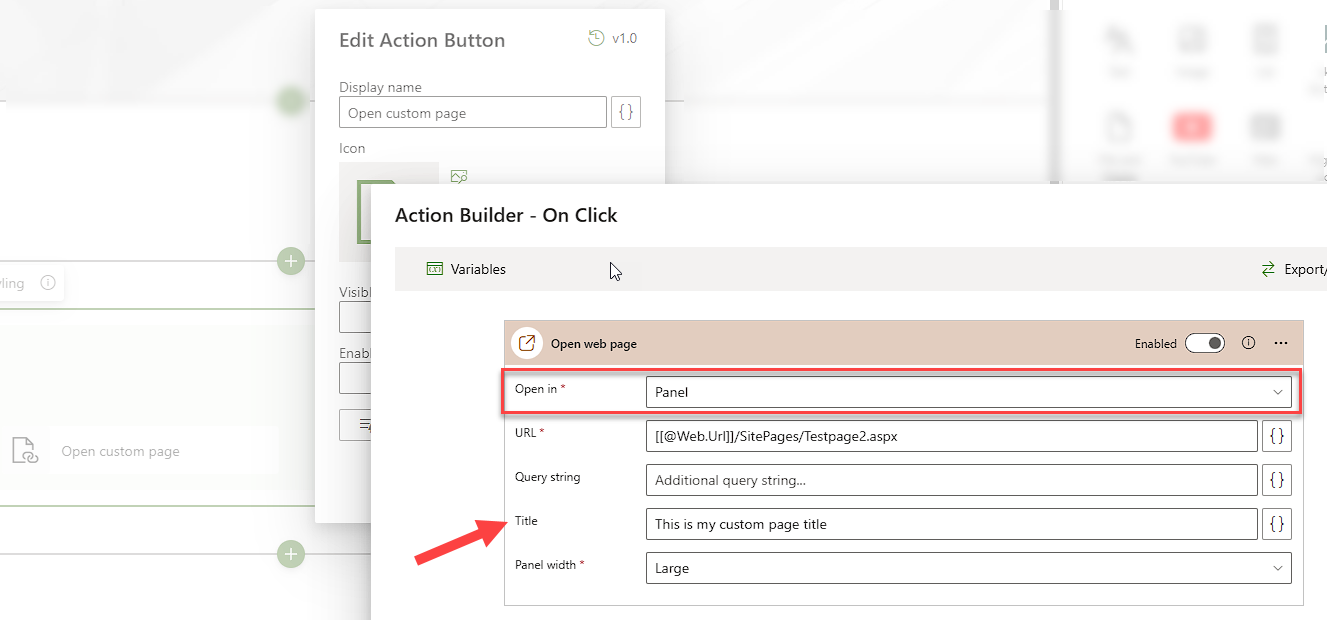Expand the Panel width dropdown showing Large
This screenshot has height=620, width=1327.
(x=968, y=568)
